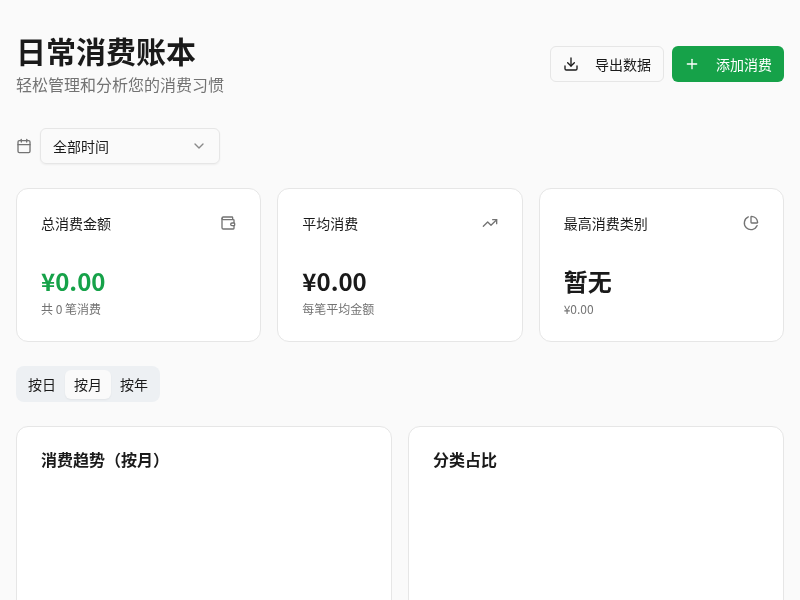Switch to the 按年 view
The width and height of the screenshot is (800, 600).
click(134, 384)
